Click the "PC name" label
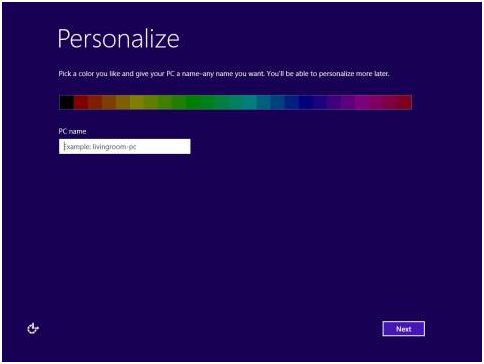The width and height of the screenshot is (484, 364). point(72,131)
